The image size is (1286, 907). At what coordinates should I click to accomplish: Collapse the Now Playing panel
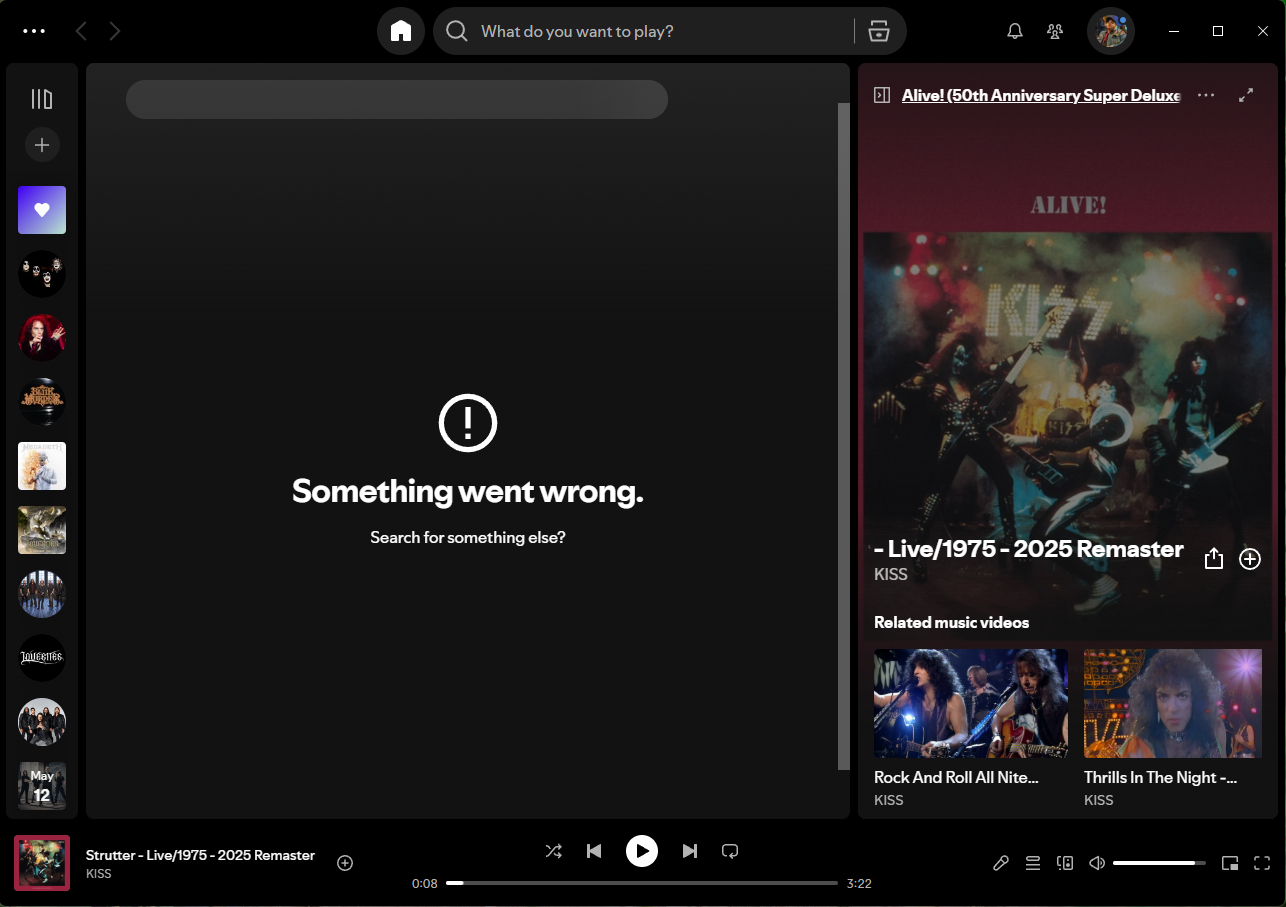[881, 94]
